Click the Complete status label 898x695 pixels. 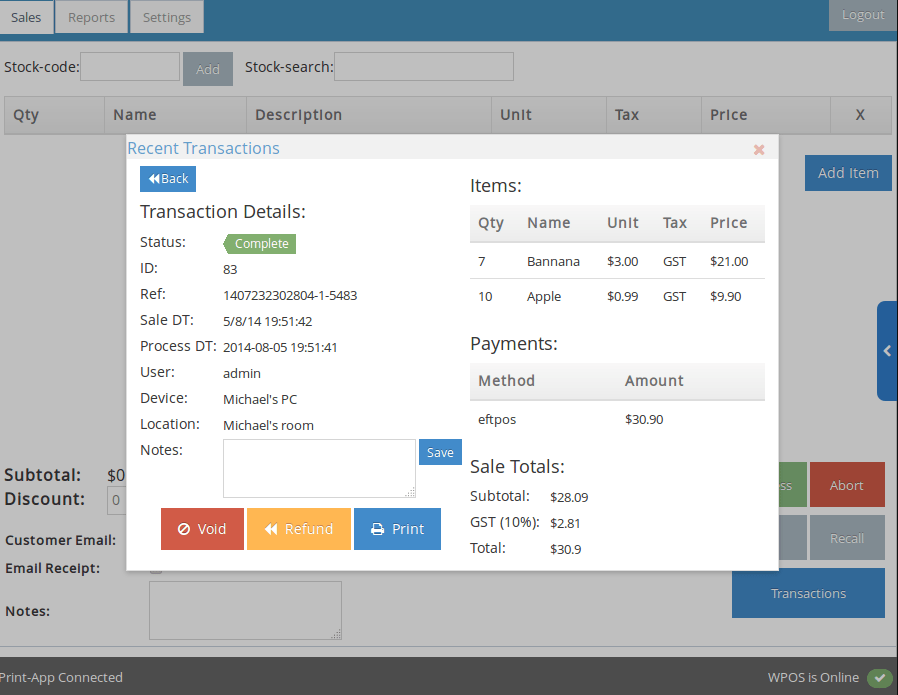tap(259, 243)
